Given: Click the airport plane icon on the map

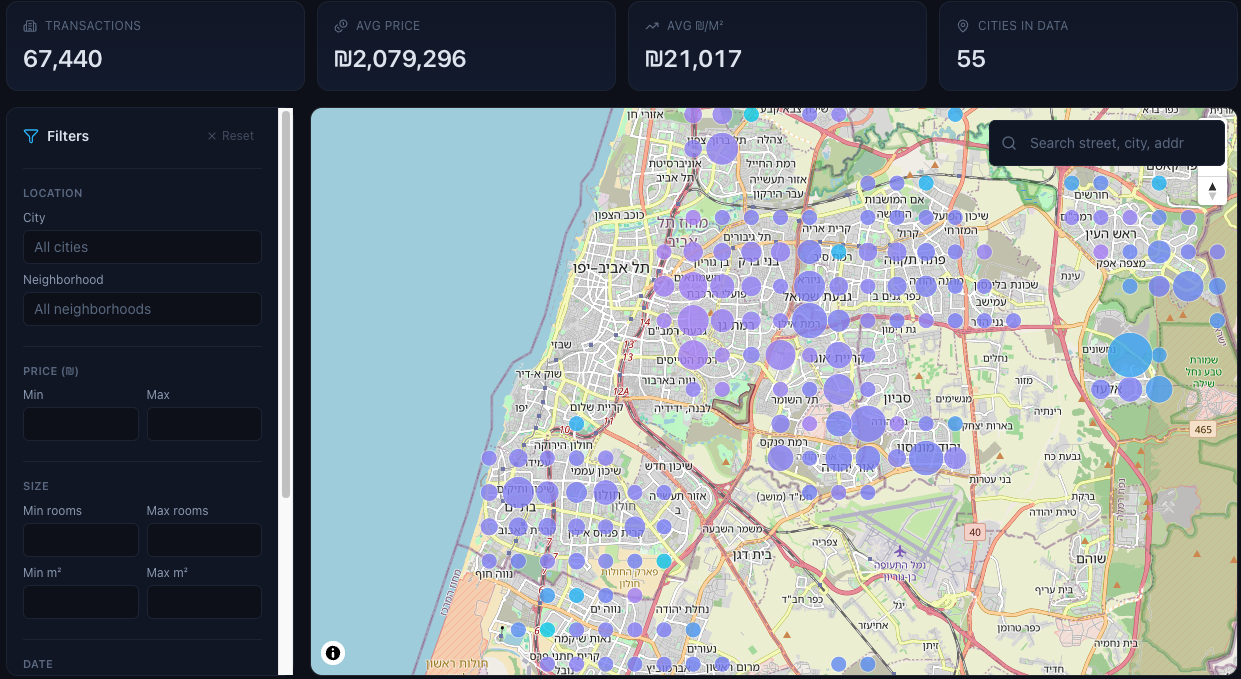Looking at the screenshot, I should pos(900,550).
